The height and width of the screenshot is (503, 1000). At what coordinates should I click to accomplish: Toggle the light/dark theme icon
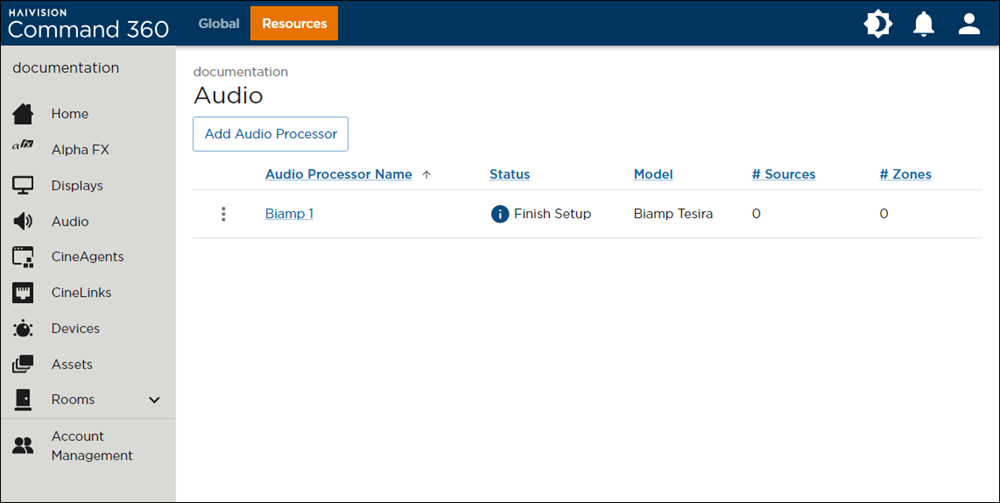[878, 24]
